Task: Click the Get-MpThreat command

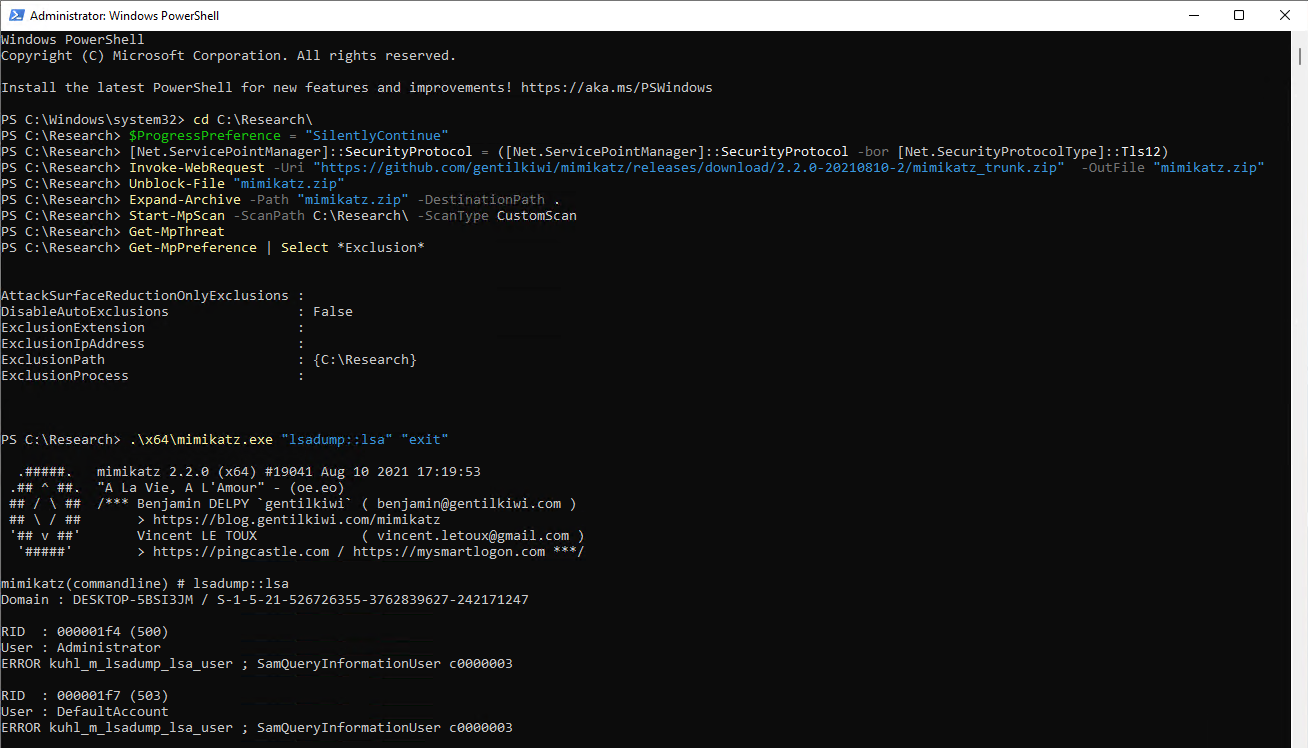Action: [177, 232]
